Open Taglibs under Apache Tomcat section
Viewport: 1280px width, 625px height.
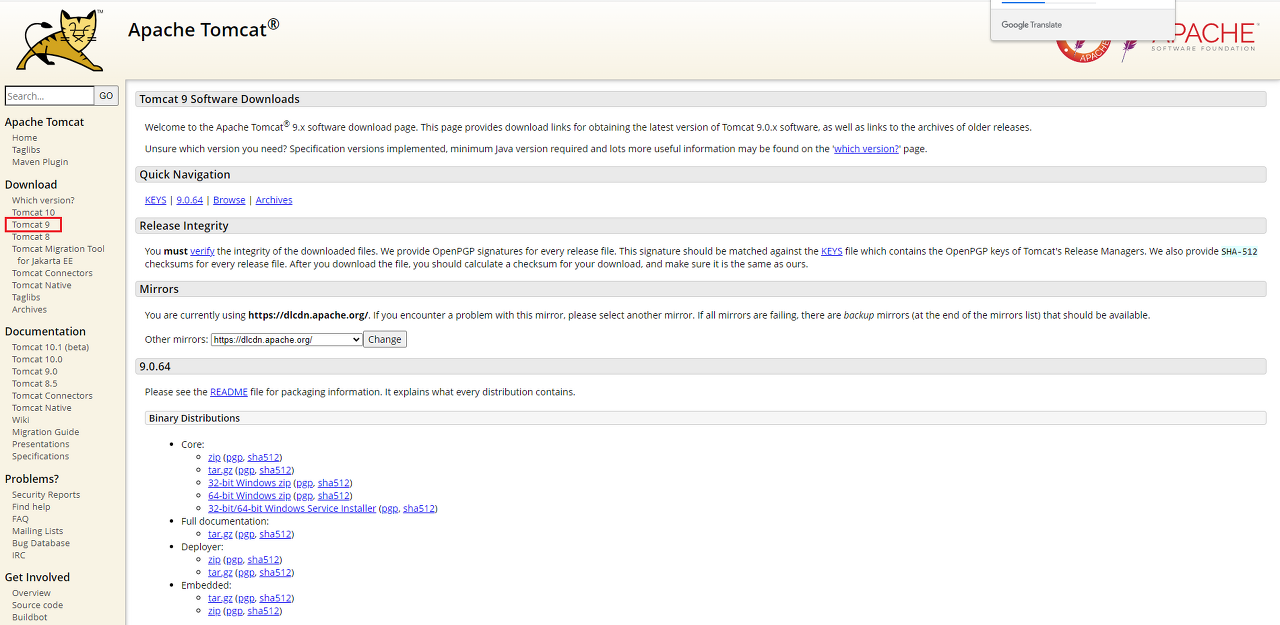point(26,150)
